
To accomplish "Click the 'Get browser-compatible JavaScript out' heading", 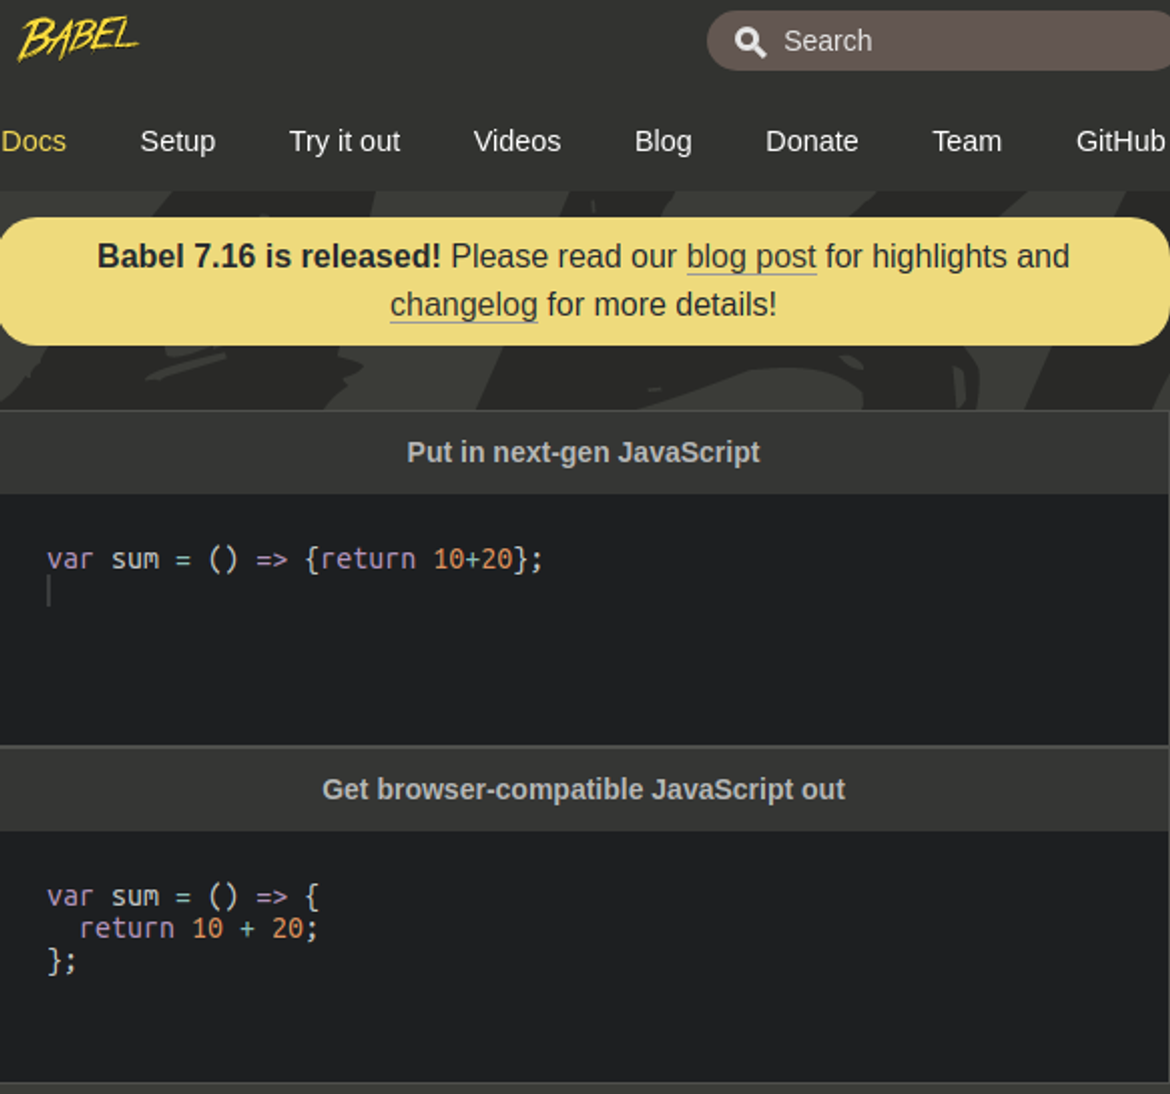I will tap(584, 790).
